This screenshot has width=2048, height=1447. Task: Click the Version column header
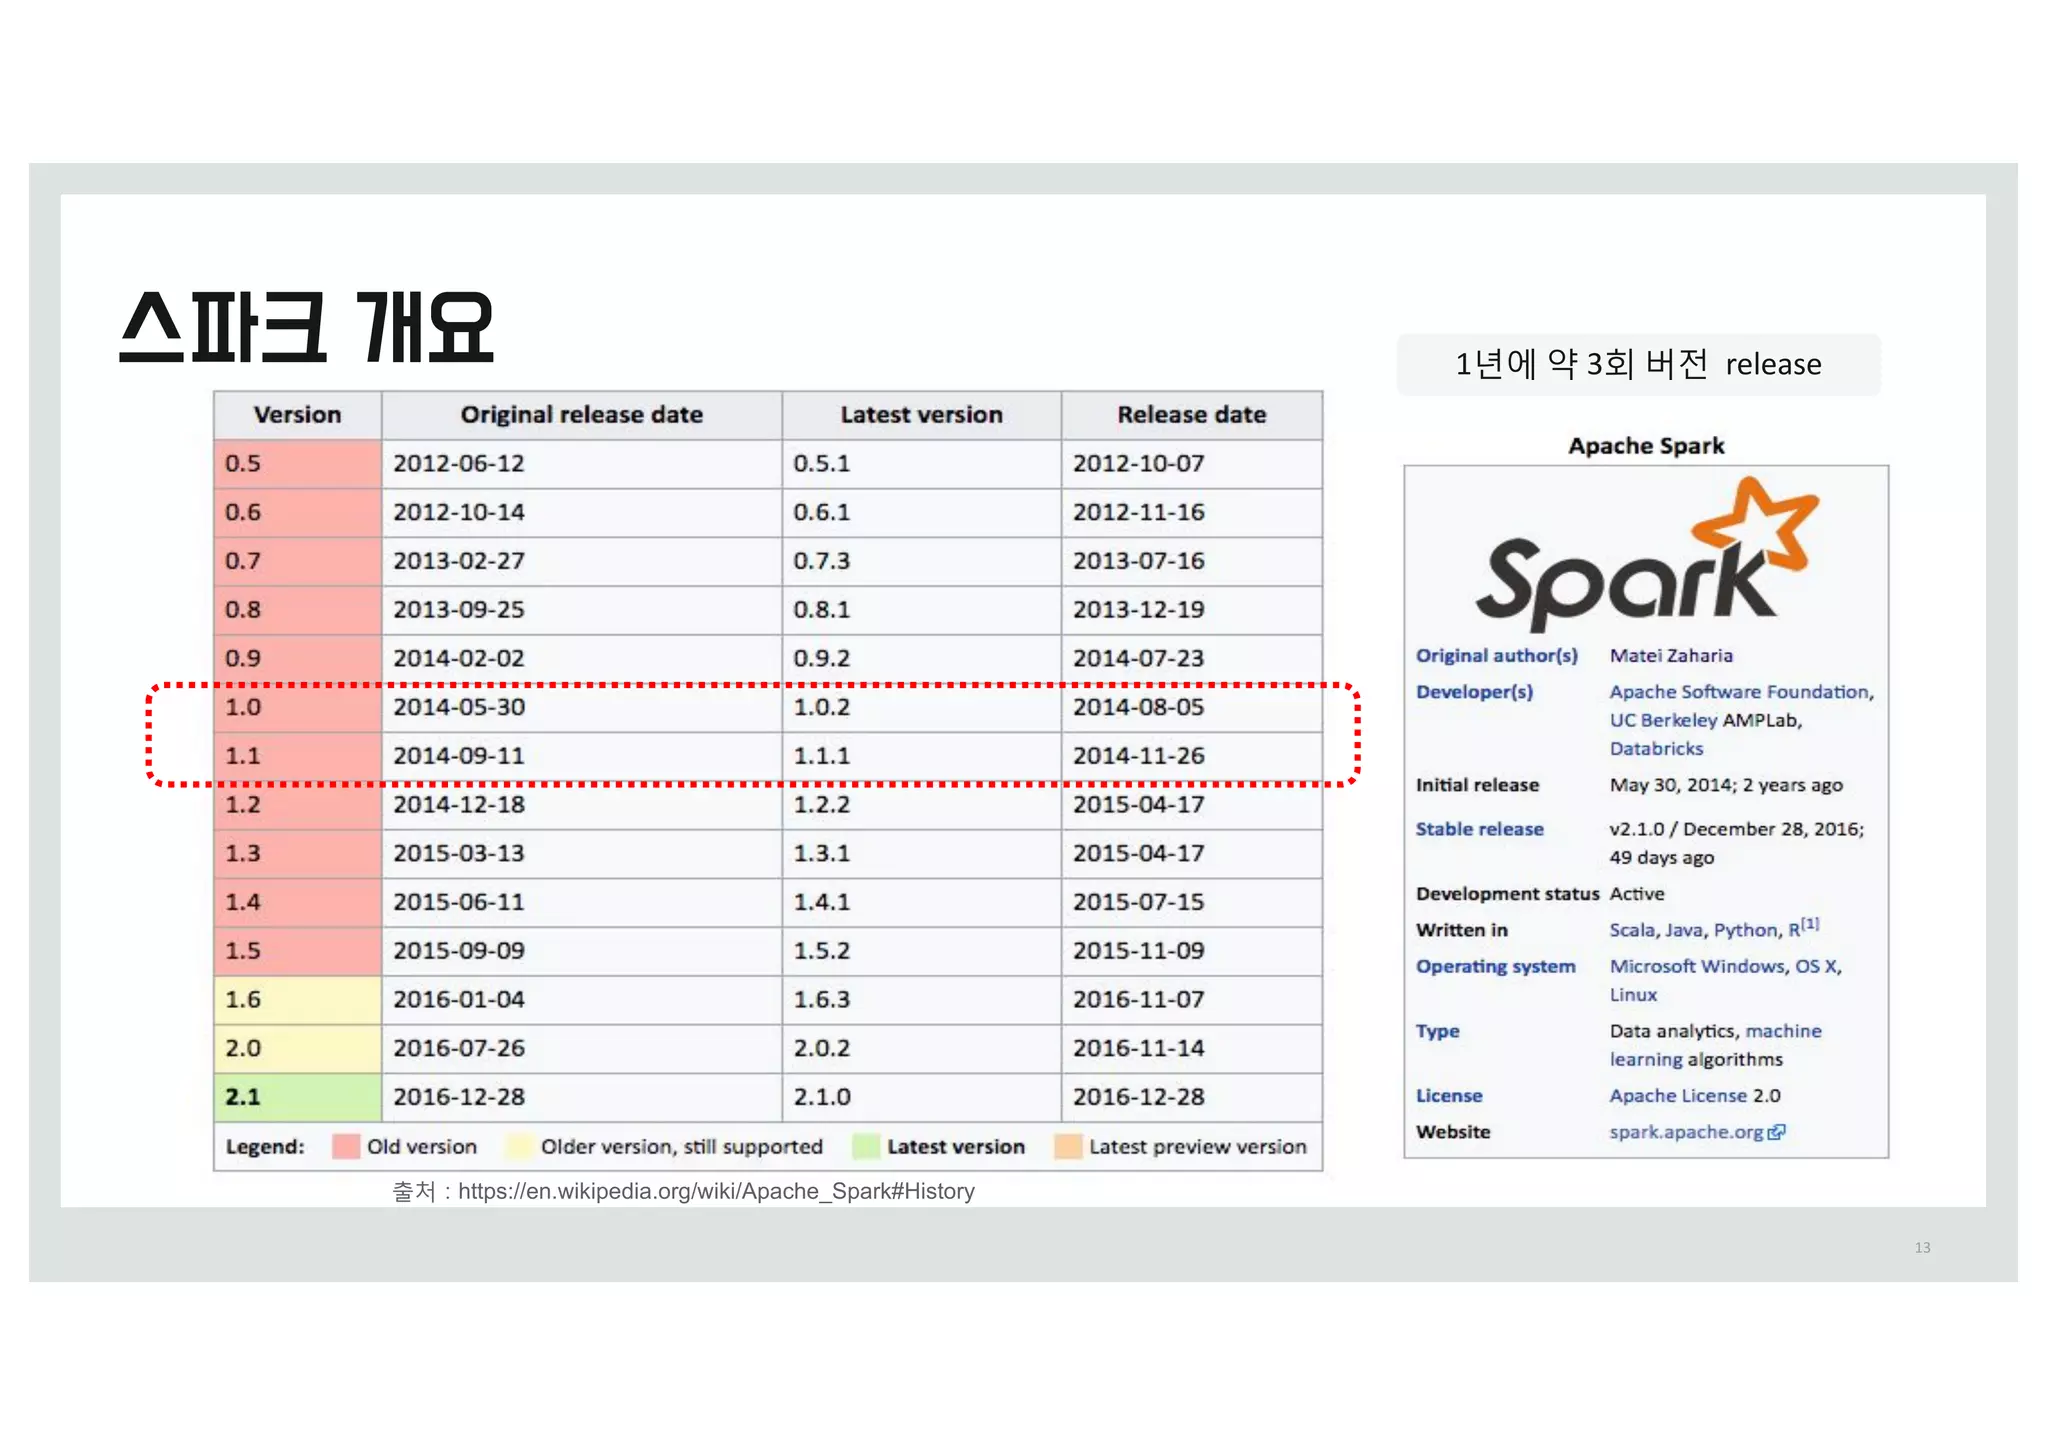[x=297, y=415]
